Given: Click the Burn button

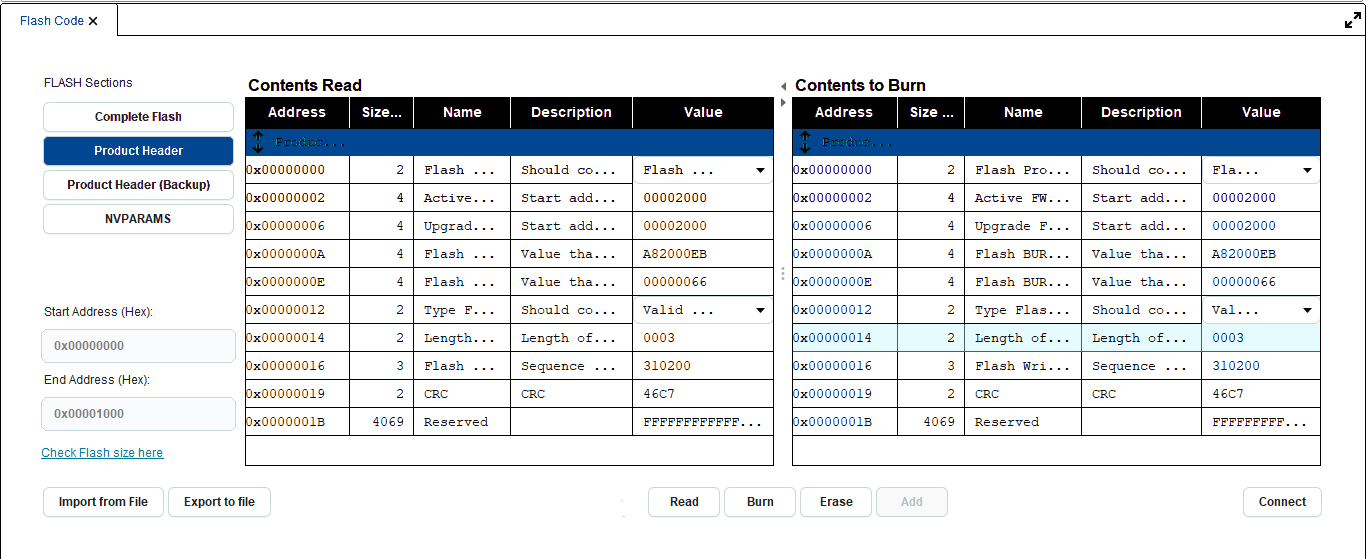Looking at the screenshot, I should 760,502.
